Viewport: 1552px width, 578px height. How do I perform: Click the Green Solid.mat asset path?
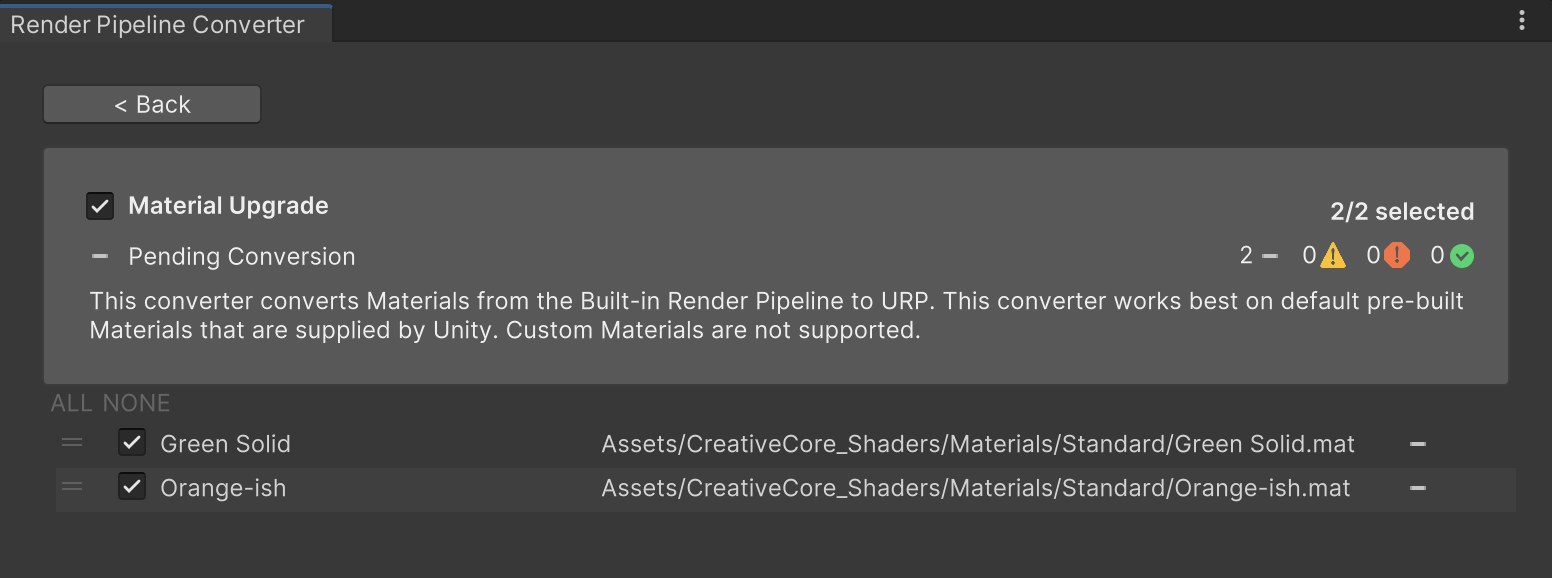(977, 444)
